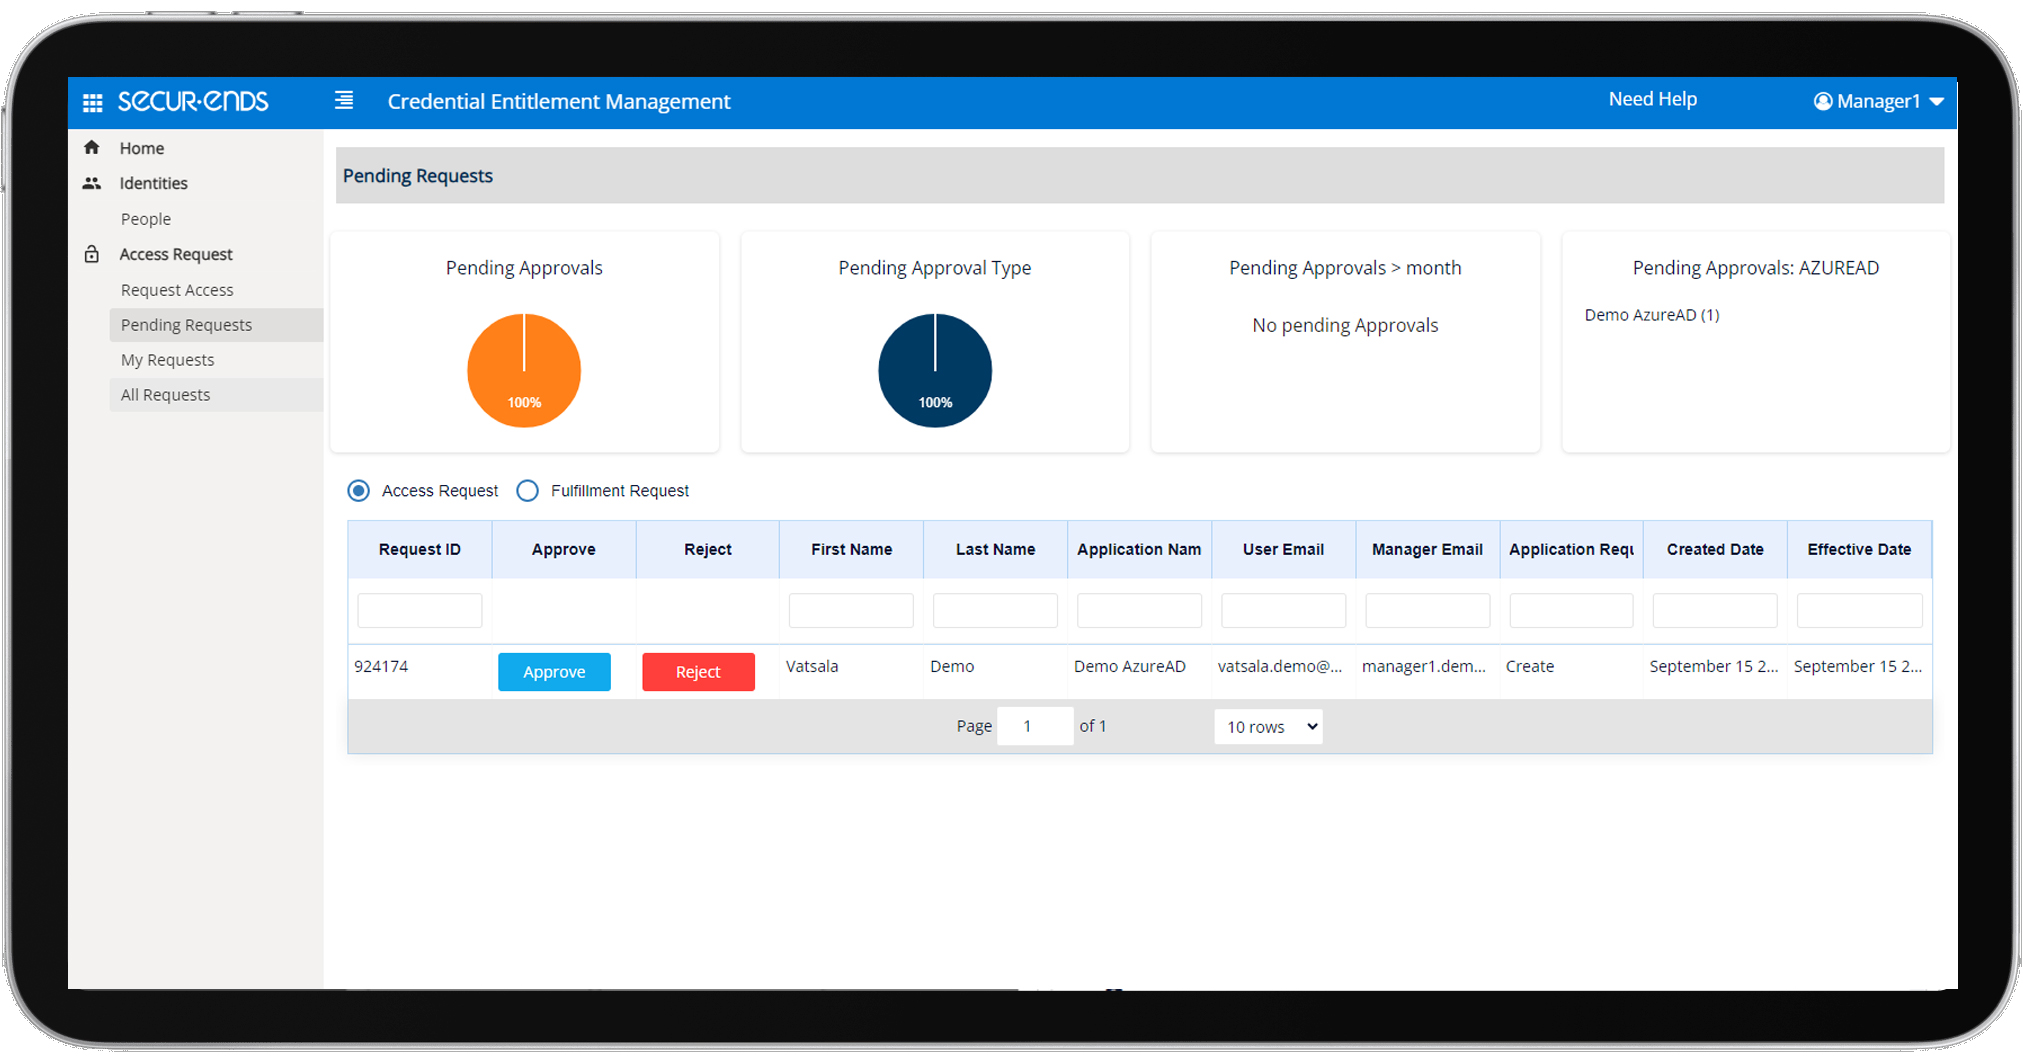Reject request 924174
This screenshot has height=1062, width=2023.
698,671
